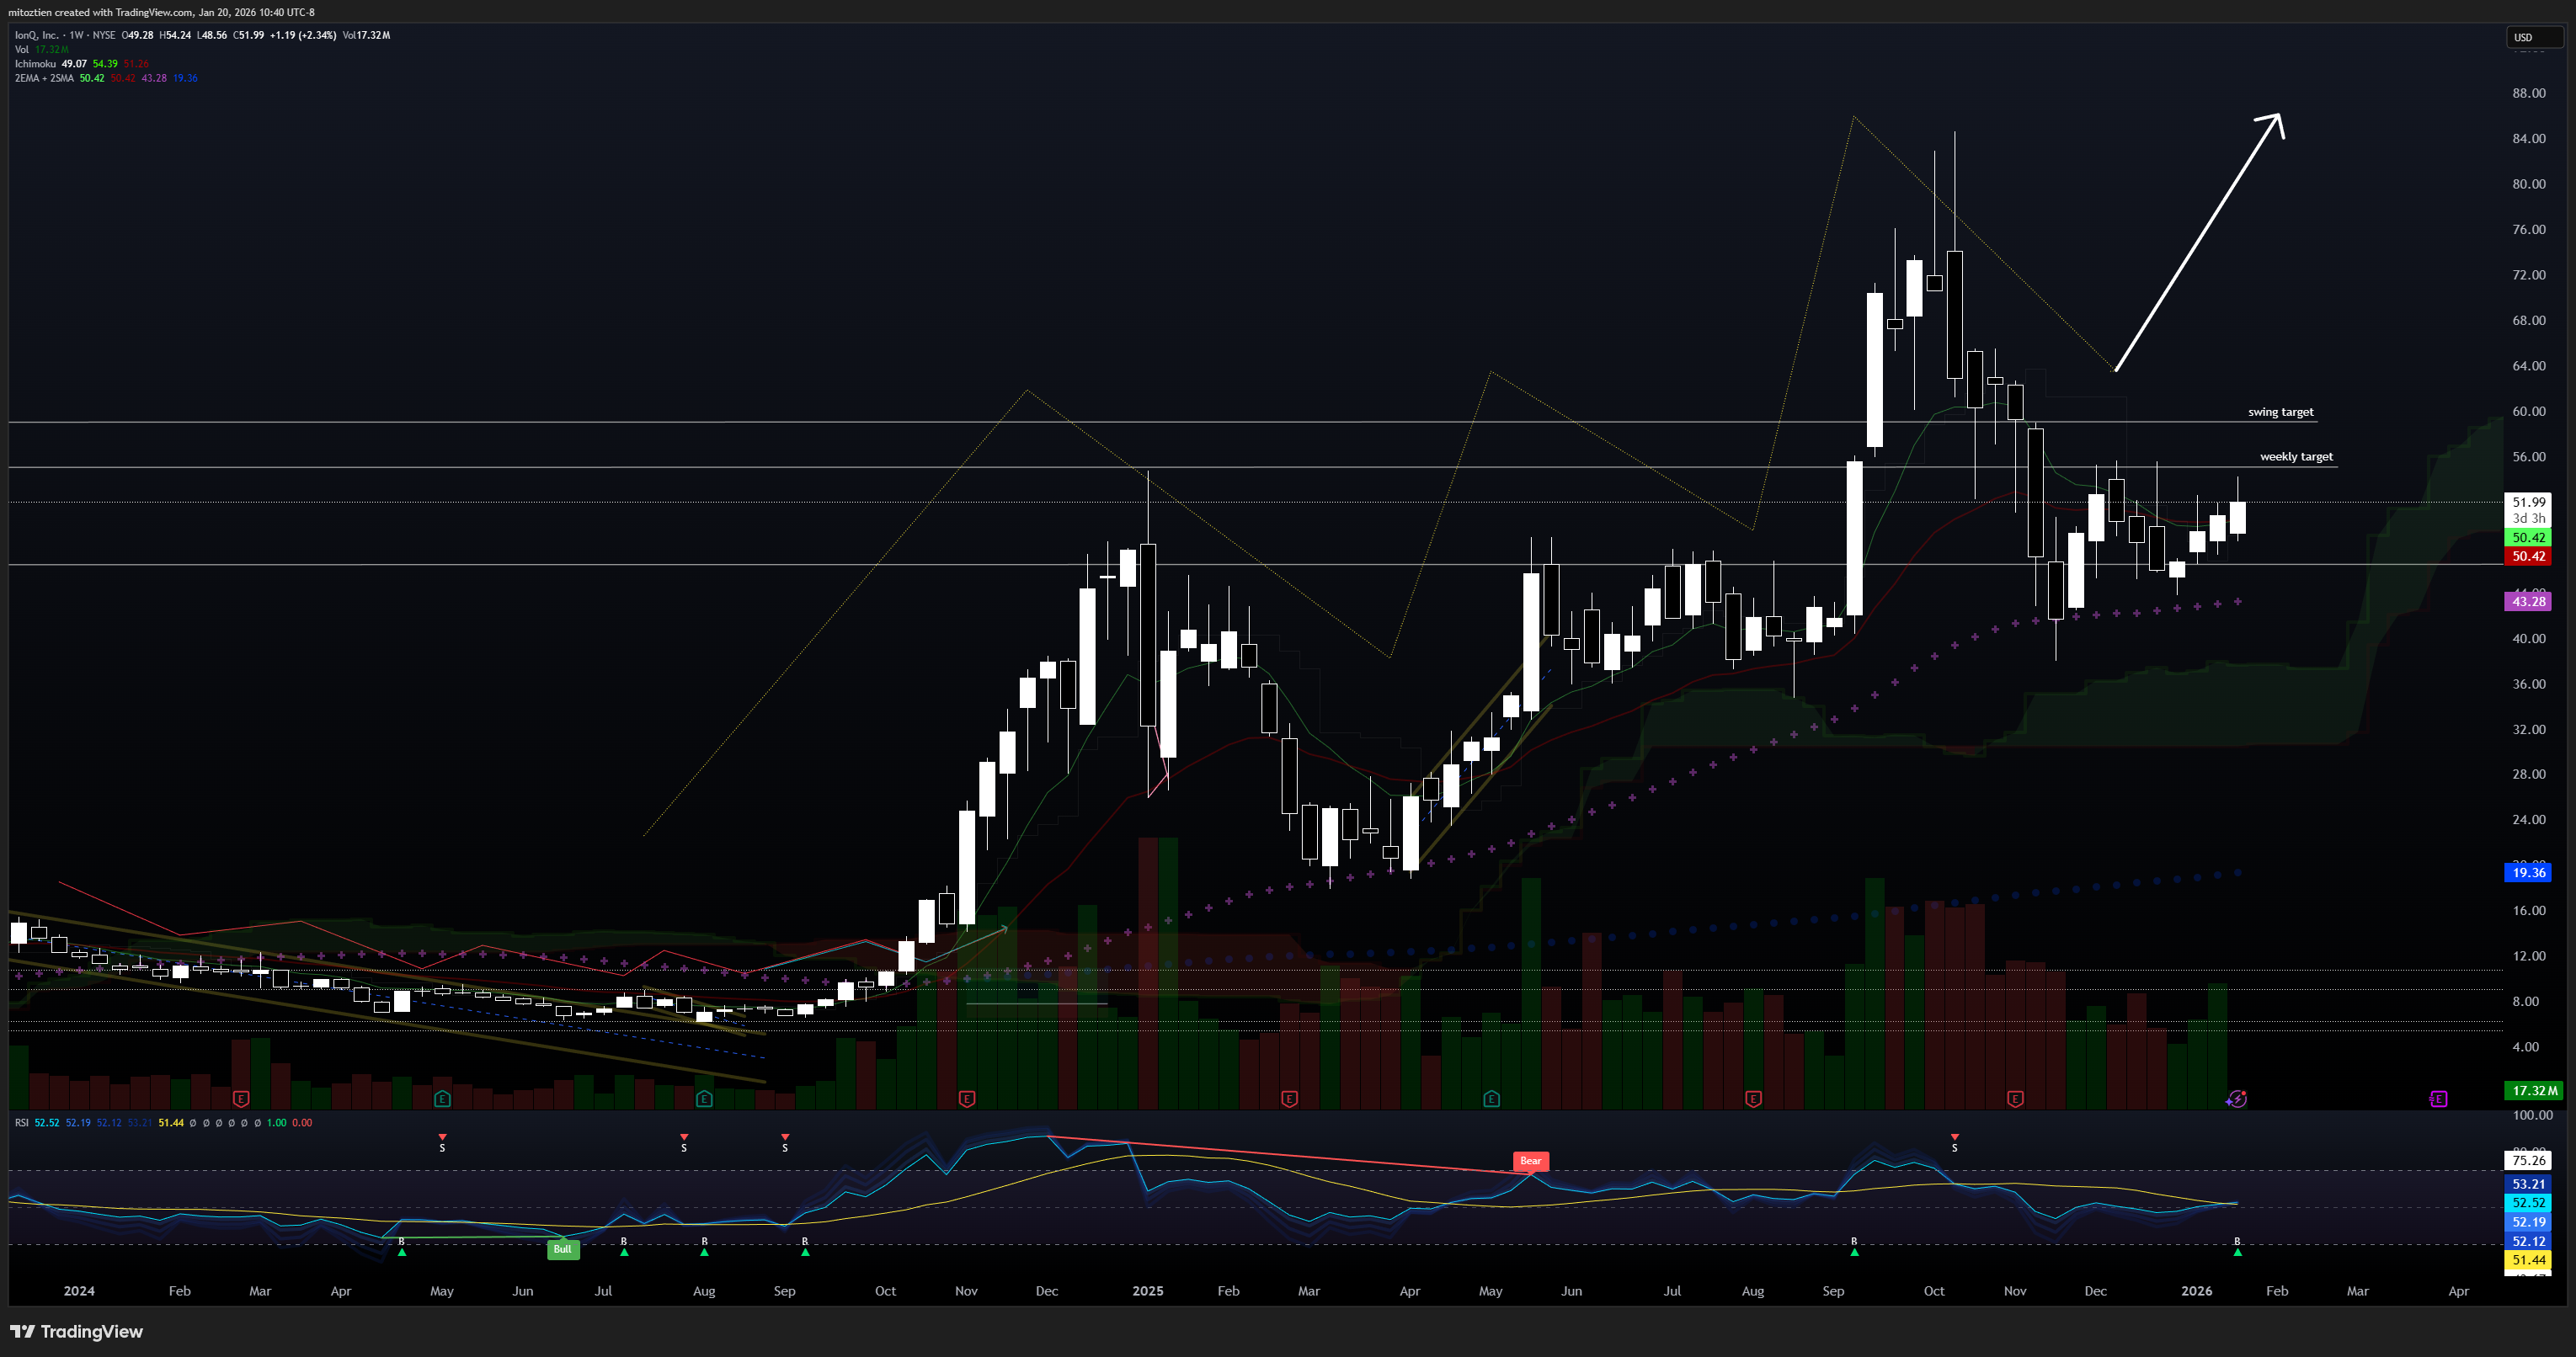Click the red earnings E marker near March 2024
Image resolution: width=2576 pixels, height=1357 pixels.
(x=241, y=1099)
